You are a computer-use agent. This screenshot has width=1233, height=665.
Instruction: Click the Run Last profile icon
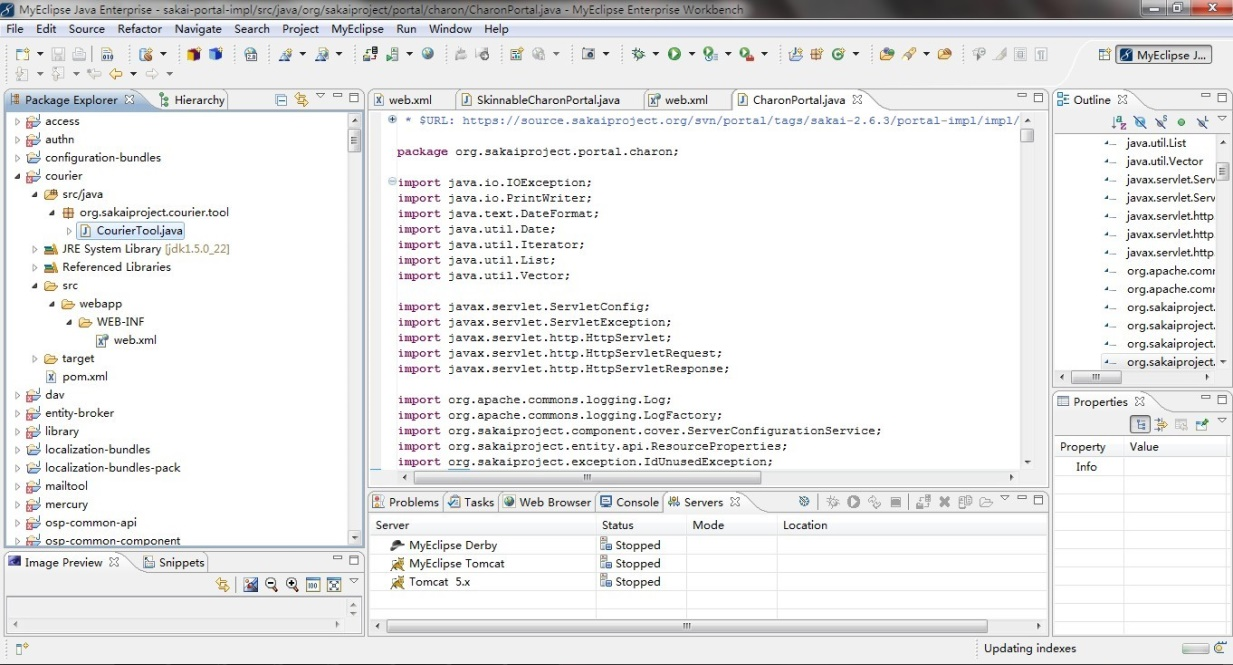tap(710, 54)
